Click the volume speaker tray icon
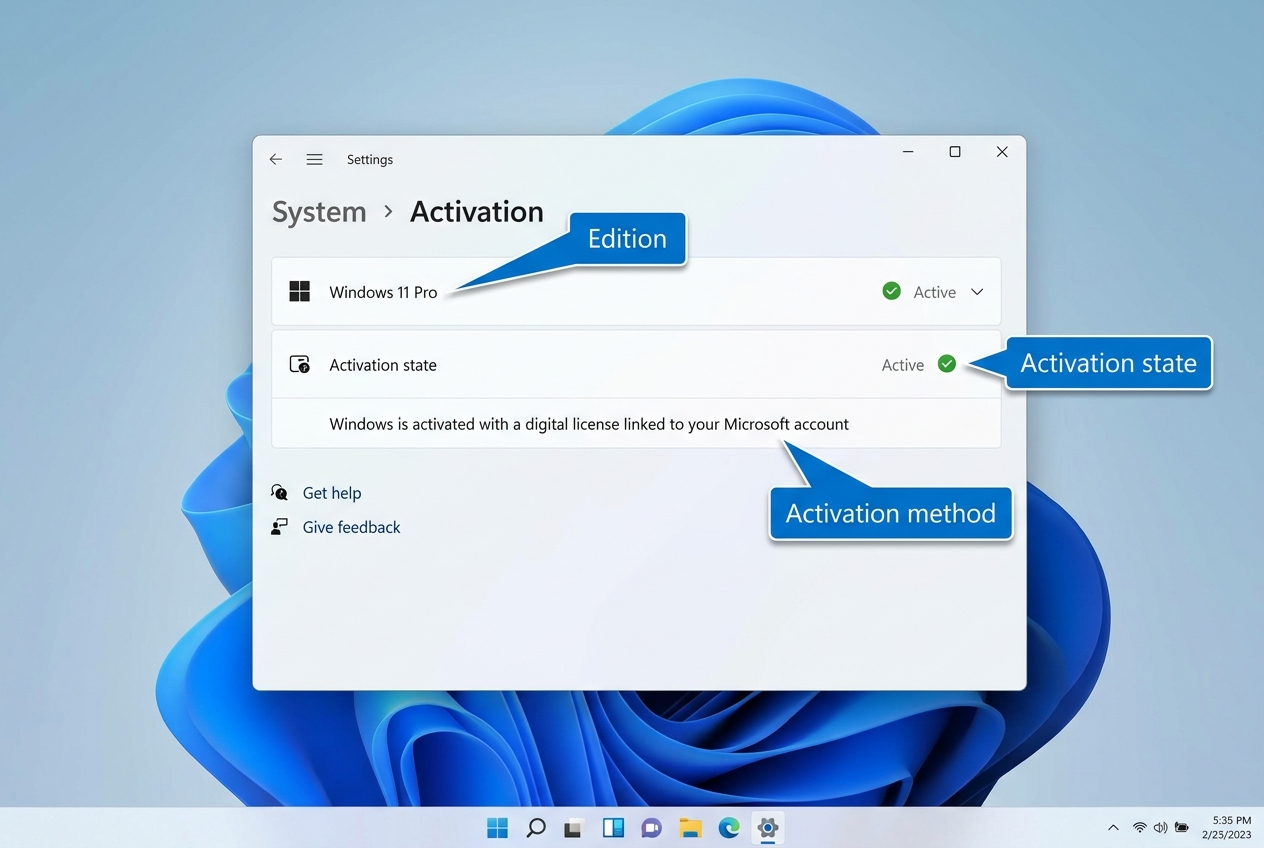Screen dimensions: 1264x848 point(1160,828)
